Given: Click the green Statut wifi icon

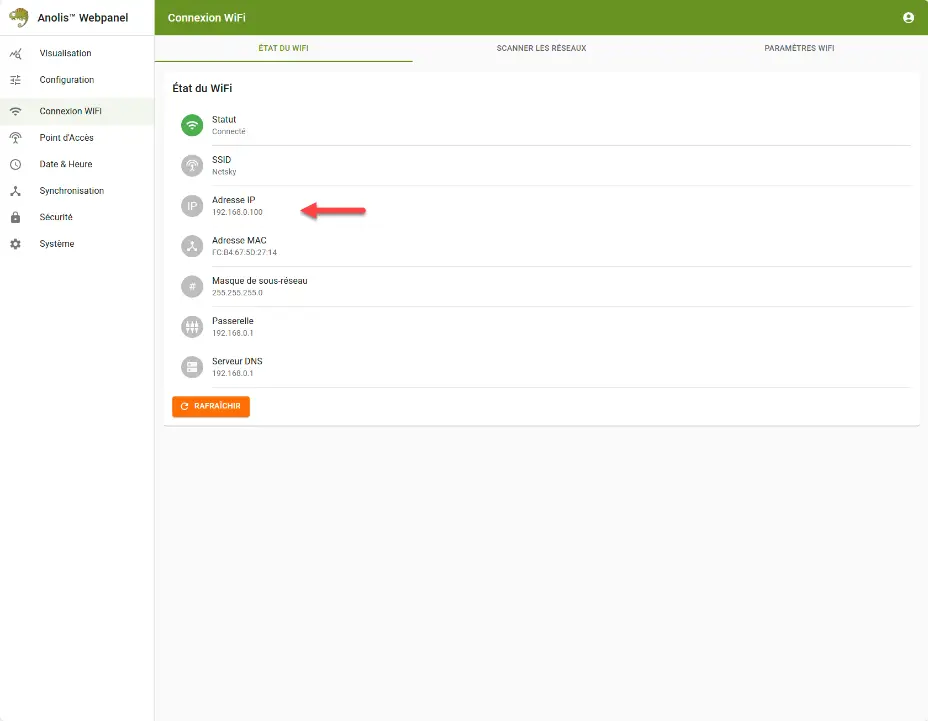Looking at the screenshot, I should coord(192,125).
